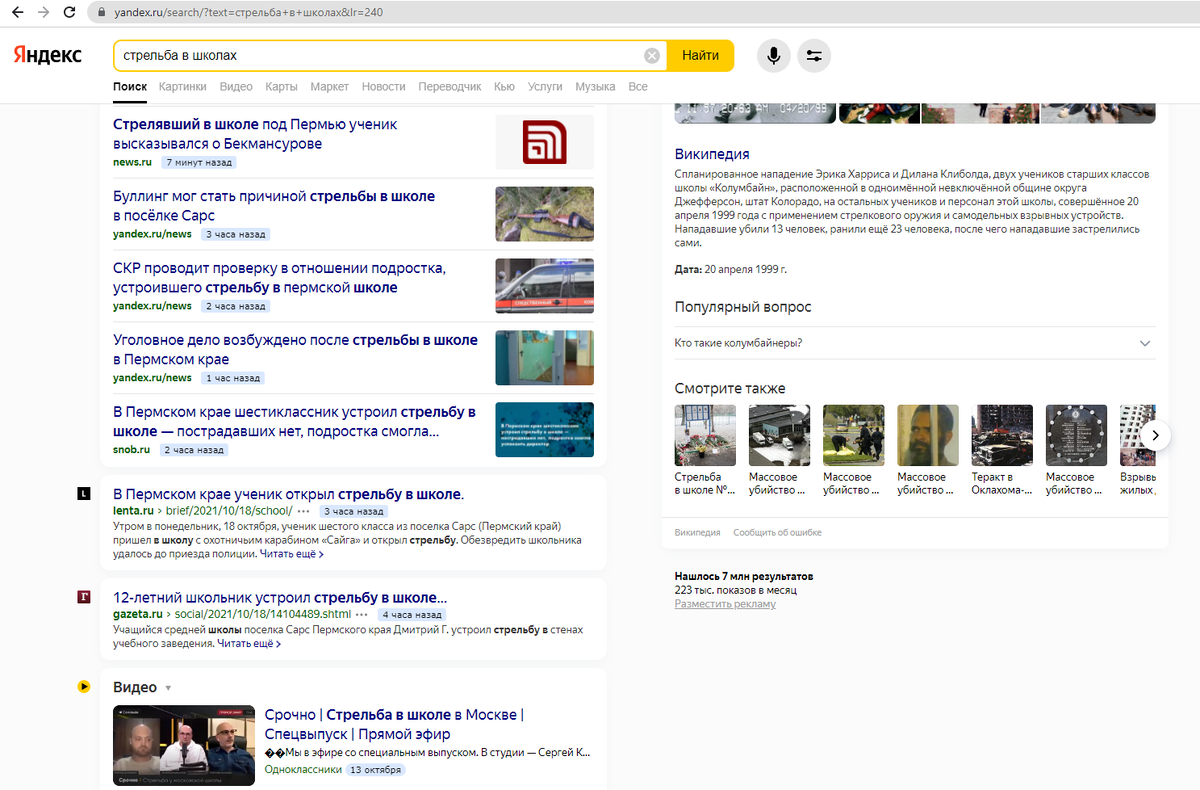Open the Кью tab

click(x=504, y=87)
